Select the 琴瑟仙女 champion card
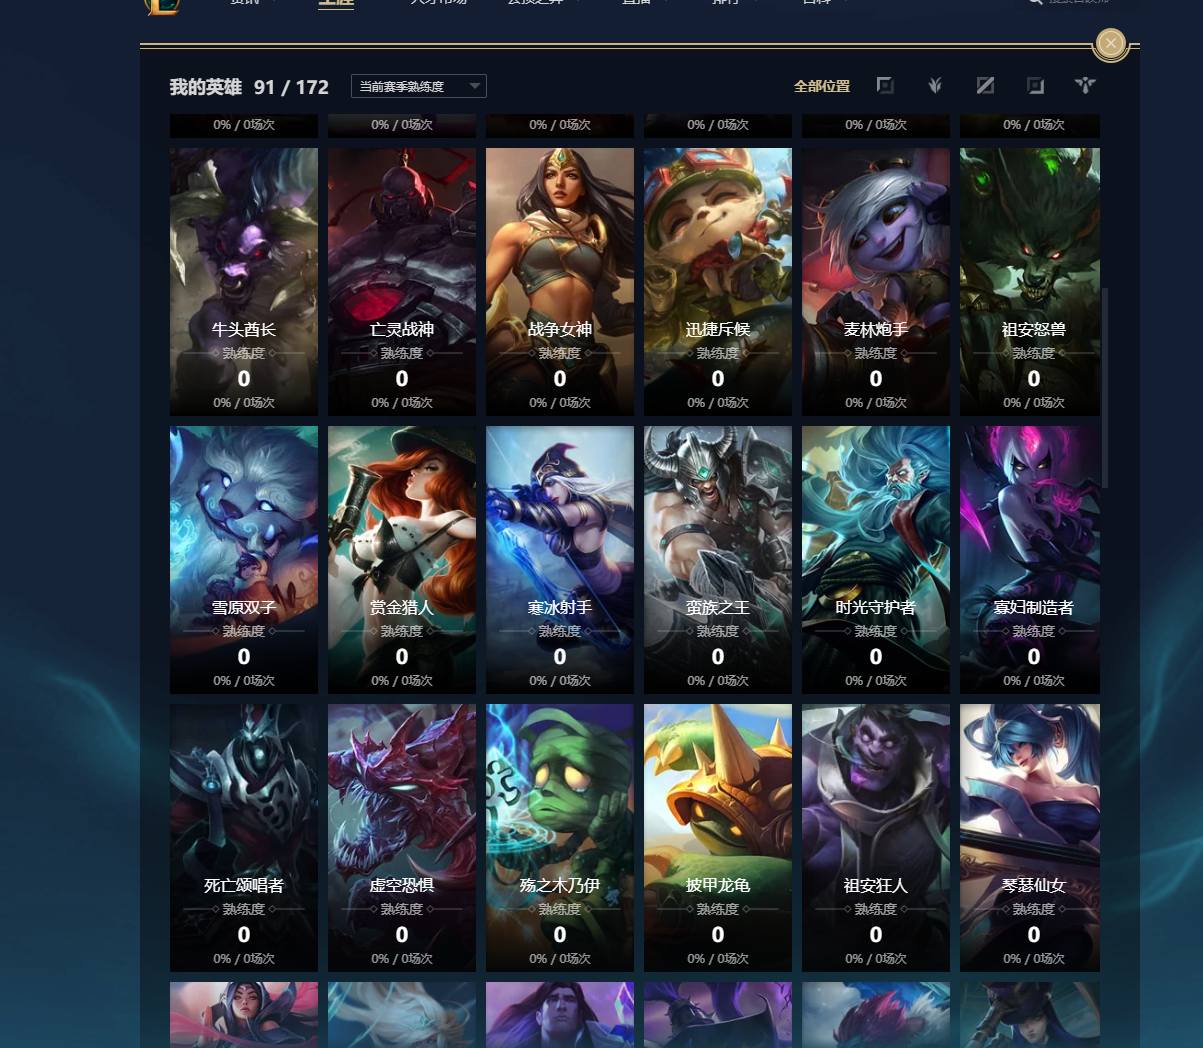Screen dimensions: 1203x1048 [x=1030, y=838]
